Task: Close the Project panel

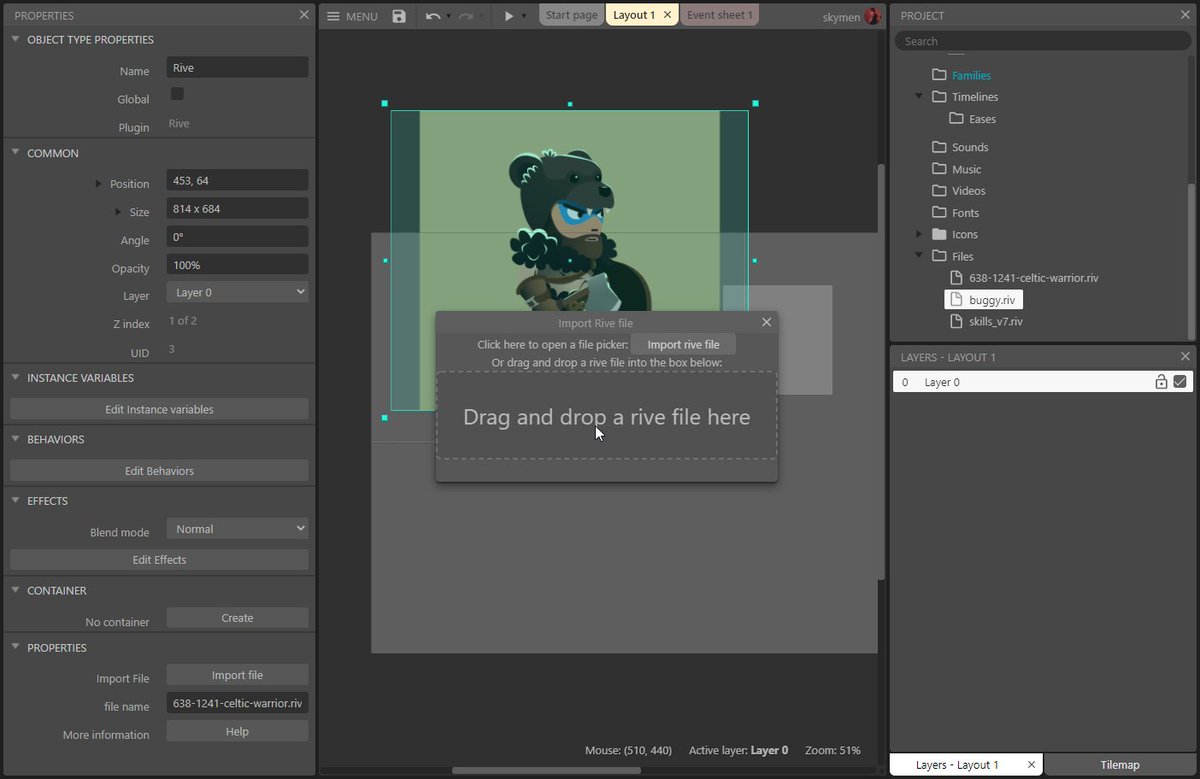Action: tap(1185, 15)
